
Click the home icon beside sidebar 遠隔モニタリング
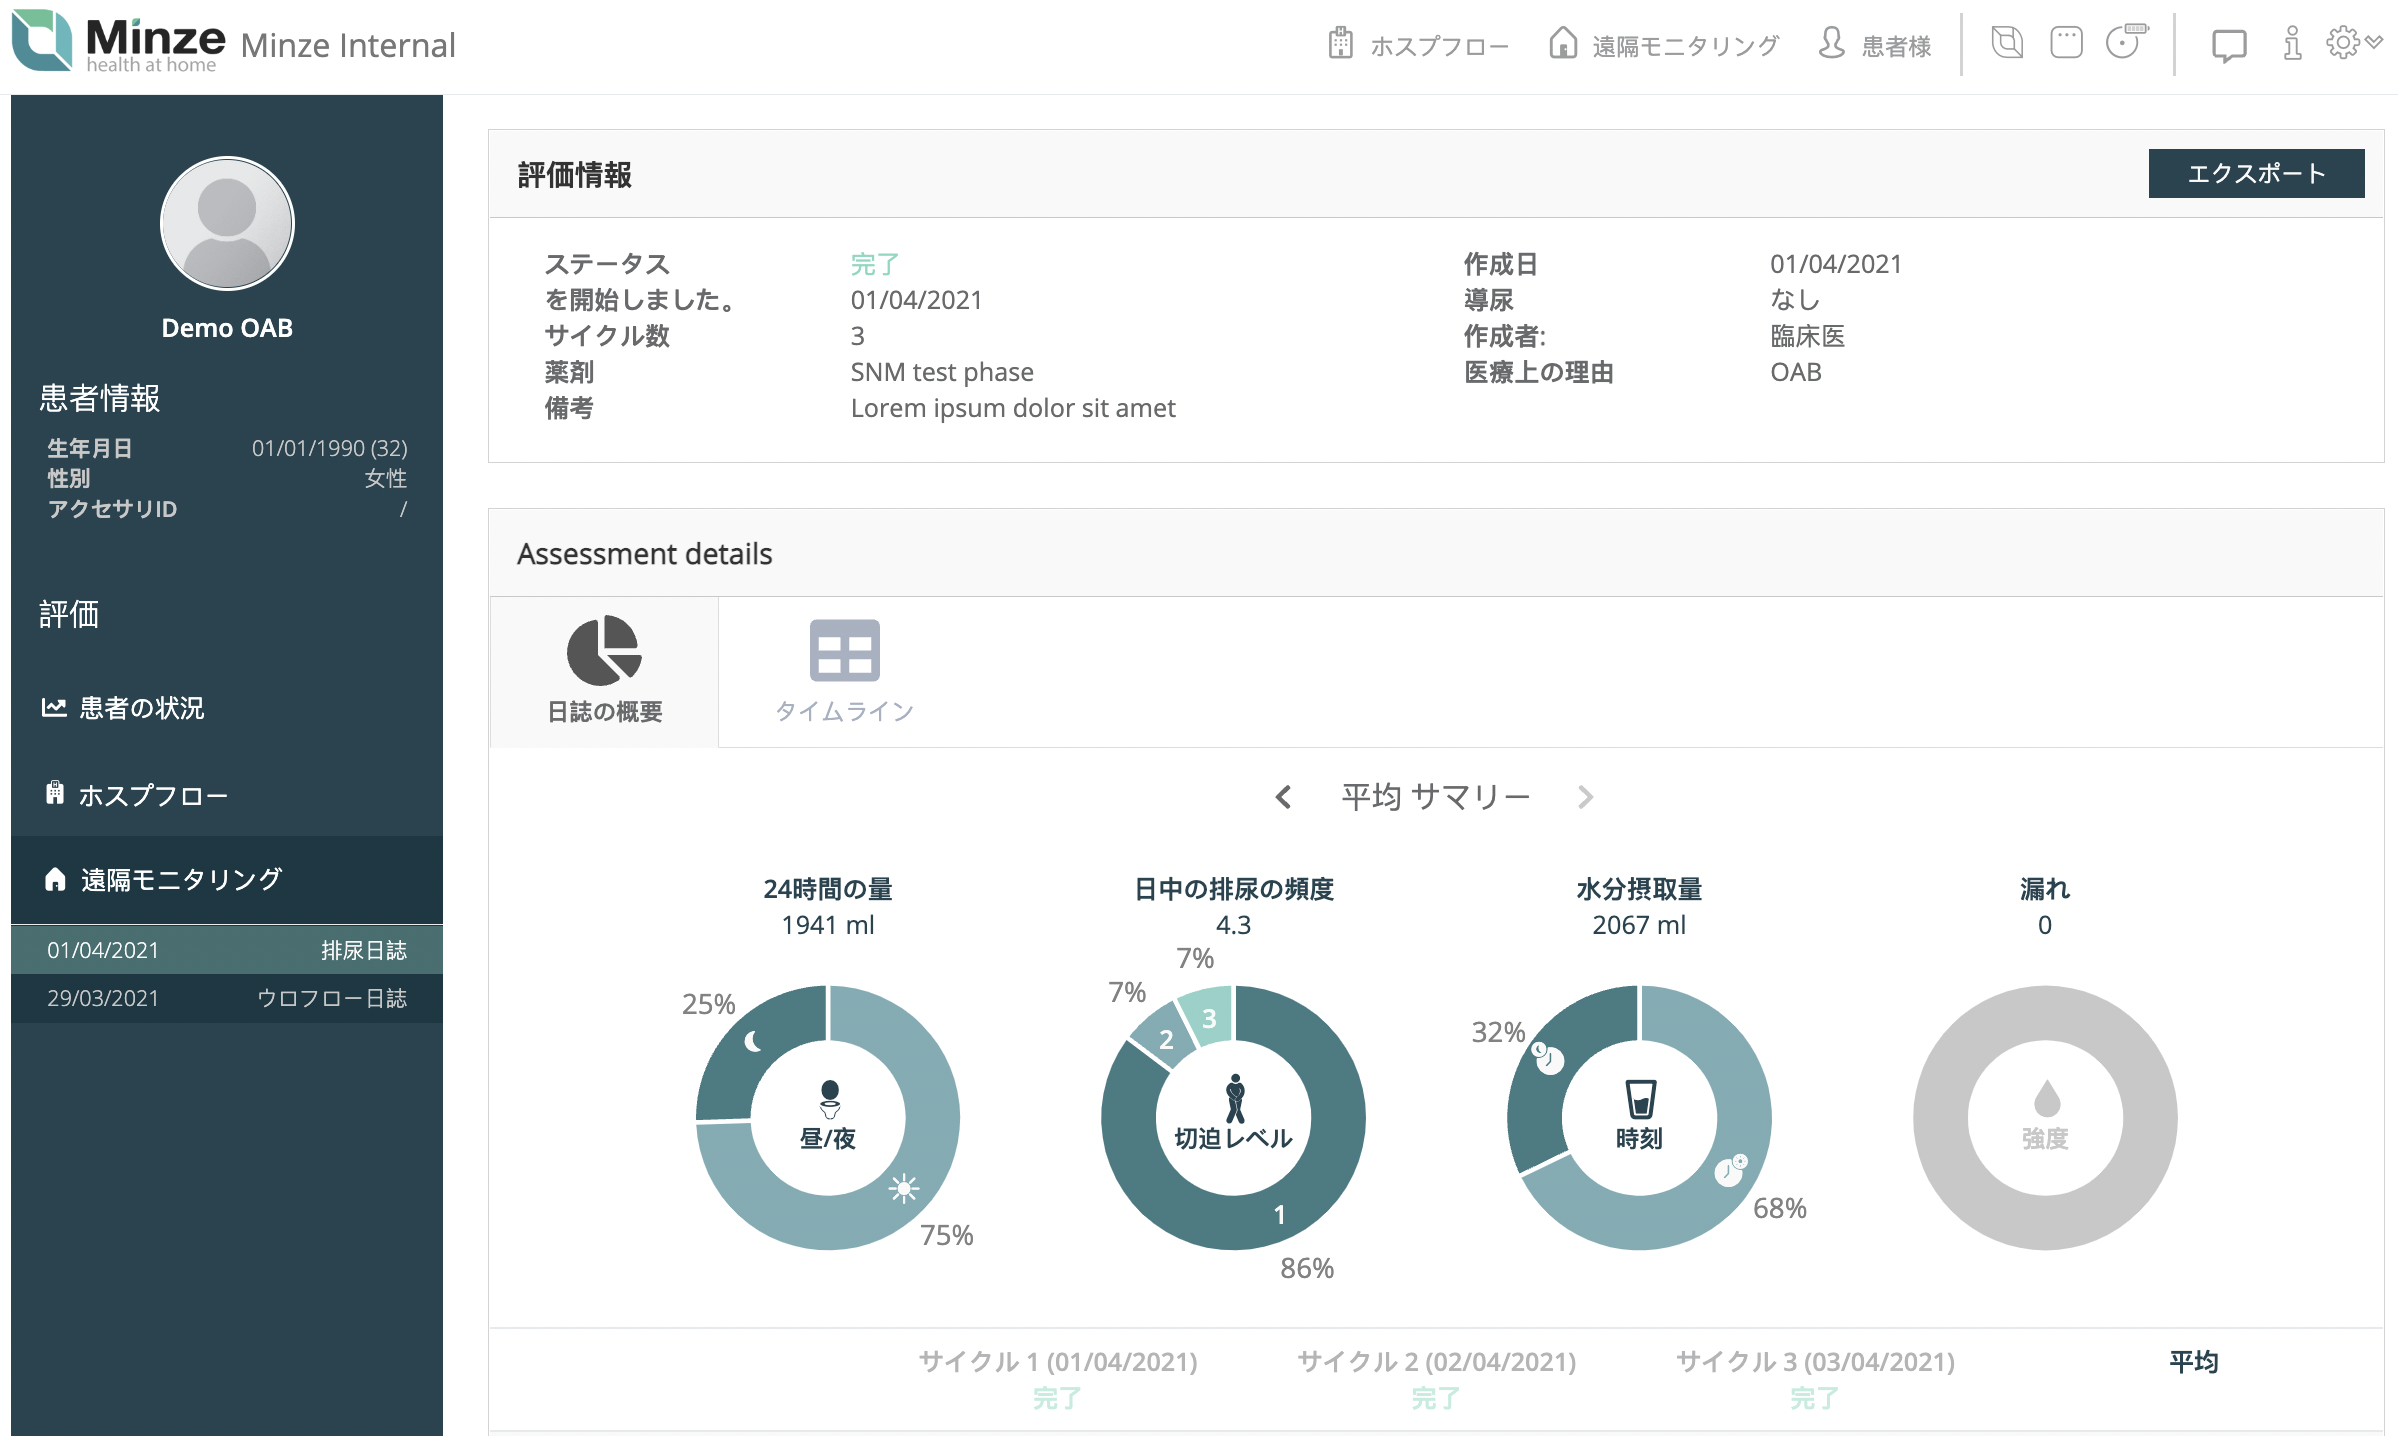[x=55, y=879]
